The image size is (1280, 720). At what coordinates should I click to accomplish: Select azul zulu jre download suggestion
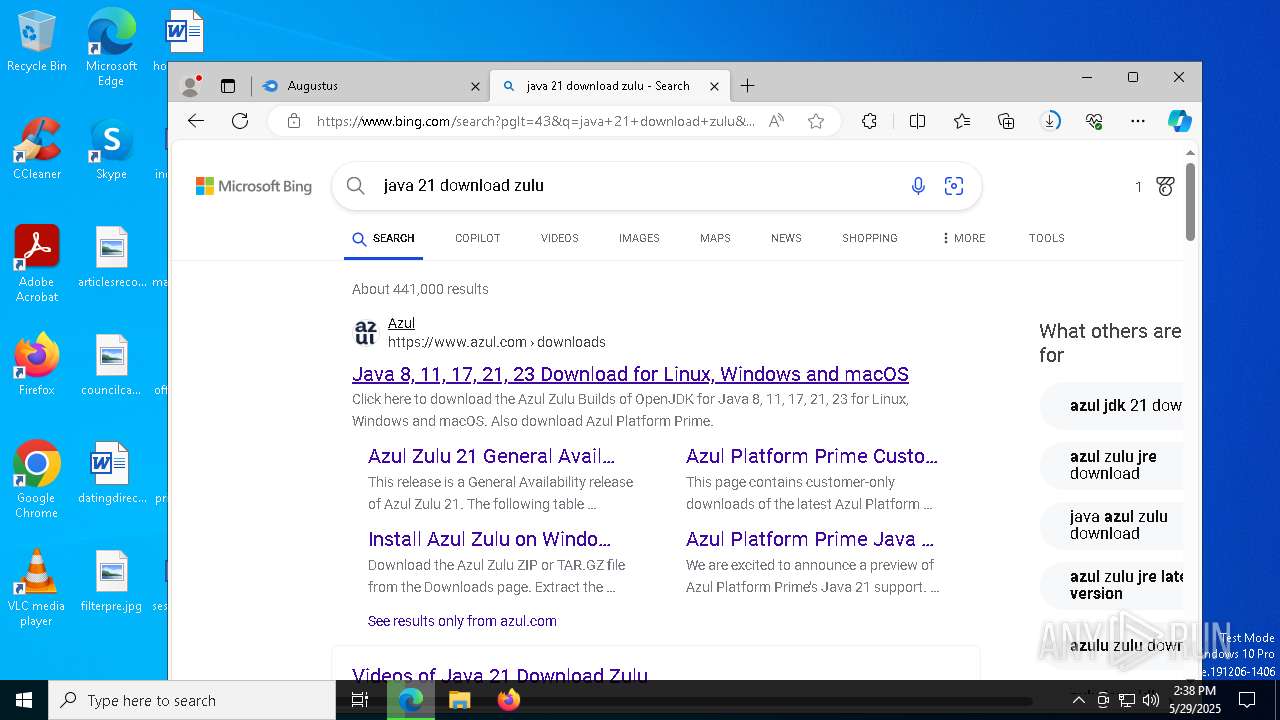1112,465
